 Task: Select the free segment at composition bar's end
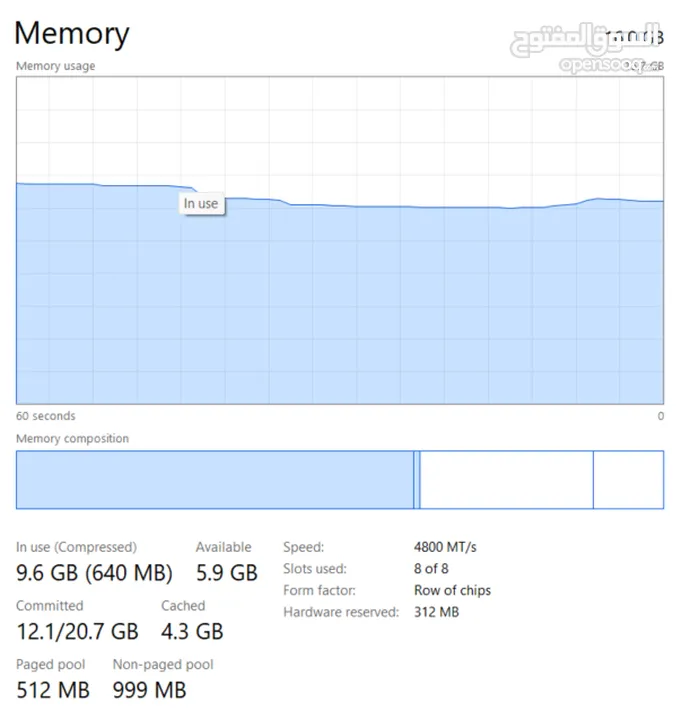click(x=628, y=480)
